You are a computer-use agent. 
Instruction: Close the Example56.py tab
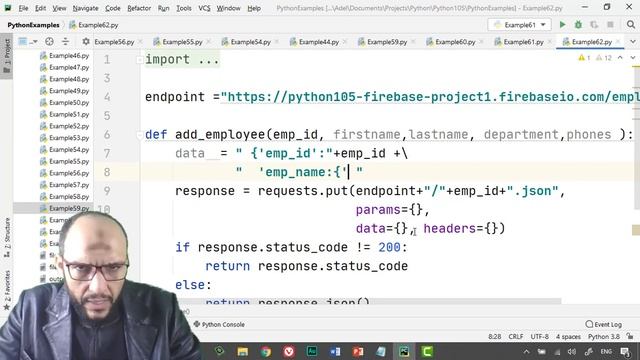[x=140, y=42]
